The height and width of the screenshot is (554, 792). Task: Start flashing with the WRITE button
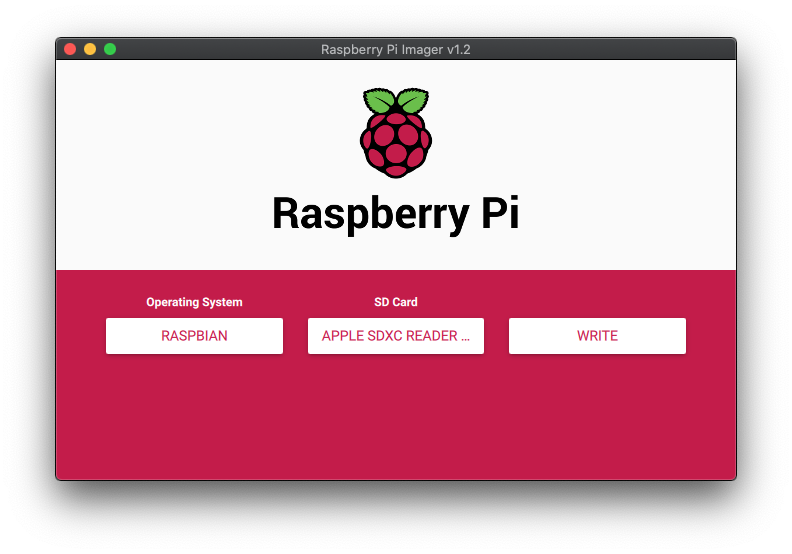tap(597, 336)
